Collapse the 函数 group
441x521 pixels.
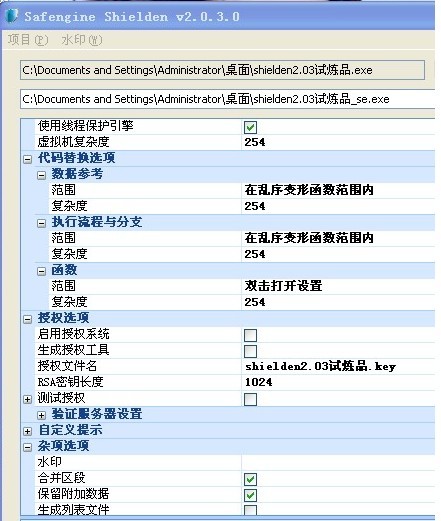(x=41, y=271)
